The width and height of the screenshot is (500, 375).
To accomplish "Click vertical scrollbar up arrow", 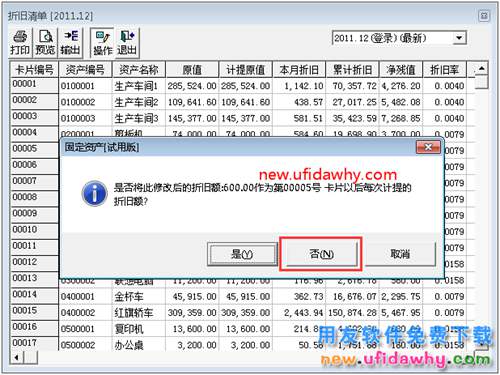I will point(481,69).
